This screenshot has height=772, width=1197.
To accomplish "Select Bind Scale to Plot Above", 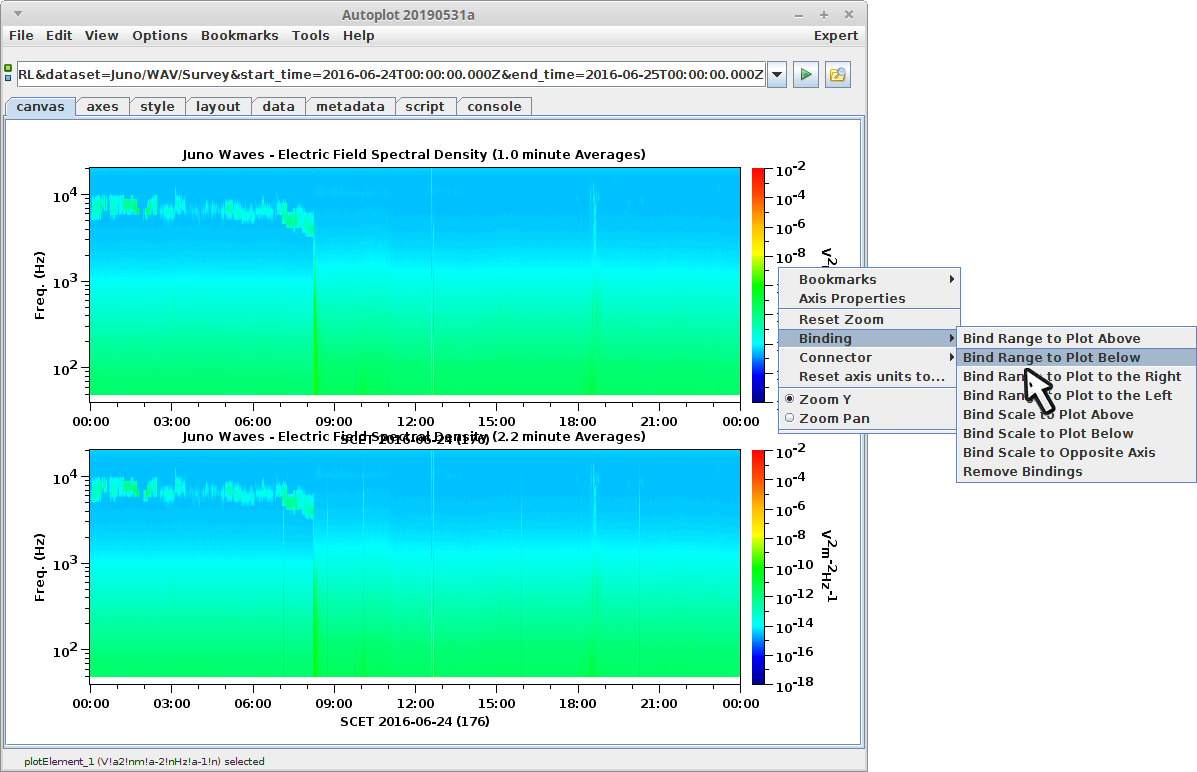I will point(1076,415).
